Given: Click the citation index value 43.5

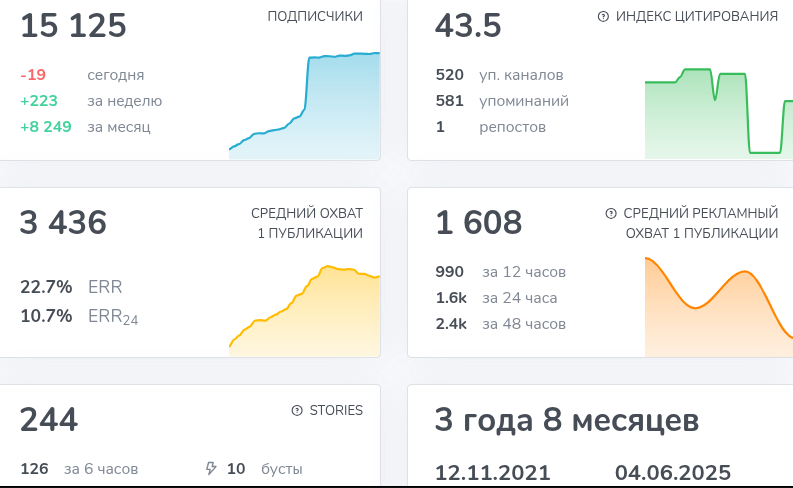Looking at the screenshot, I should click(x=468, y=25).
